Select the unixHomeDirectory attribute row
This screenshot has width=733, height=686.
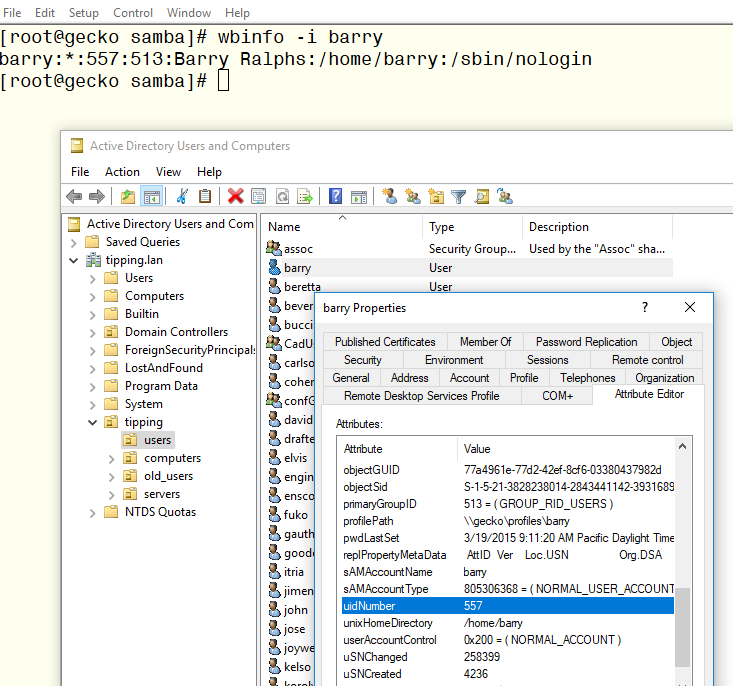pos(508,623)
